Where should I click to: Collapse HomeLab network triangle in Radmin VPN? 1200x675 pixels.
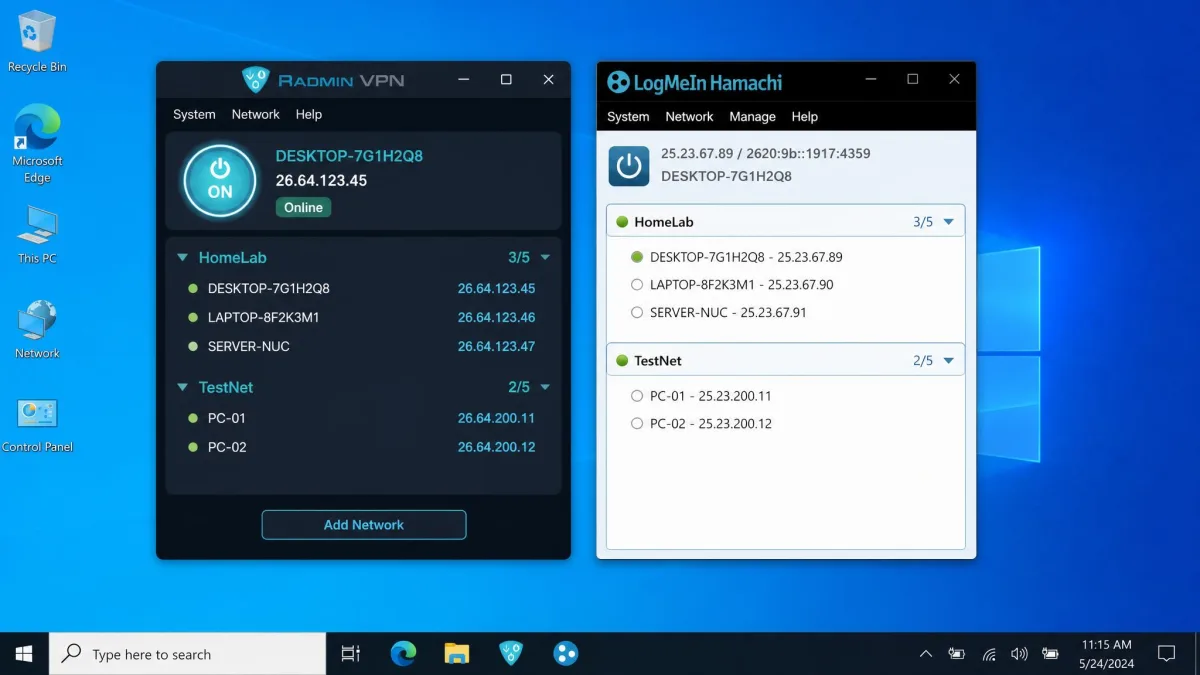[182, 258]
